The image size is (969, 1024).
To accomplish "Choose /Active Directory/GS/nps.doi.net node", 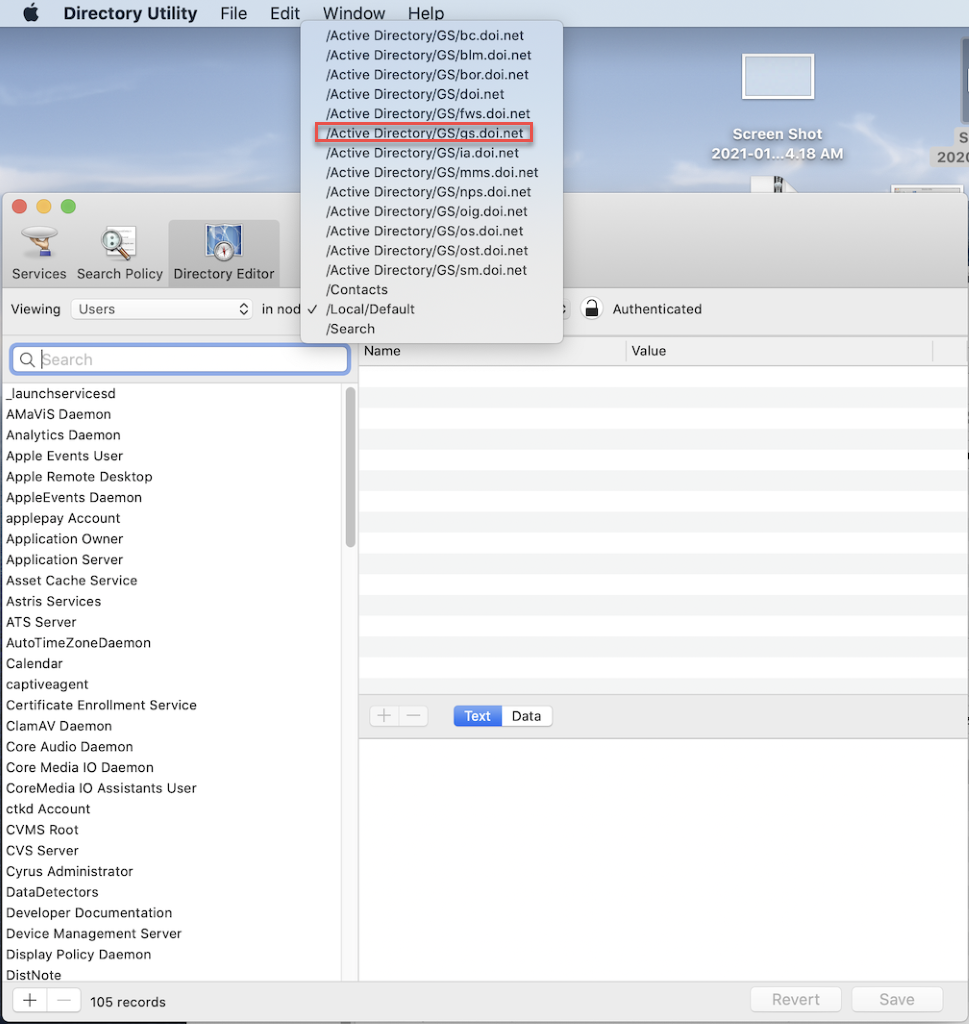I will click(432, 192).
